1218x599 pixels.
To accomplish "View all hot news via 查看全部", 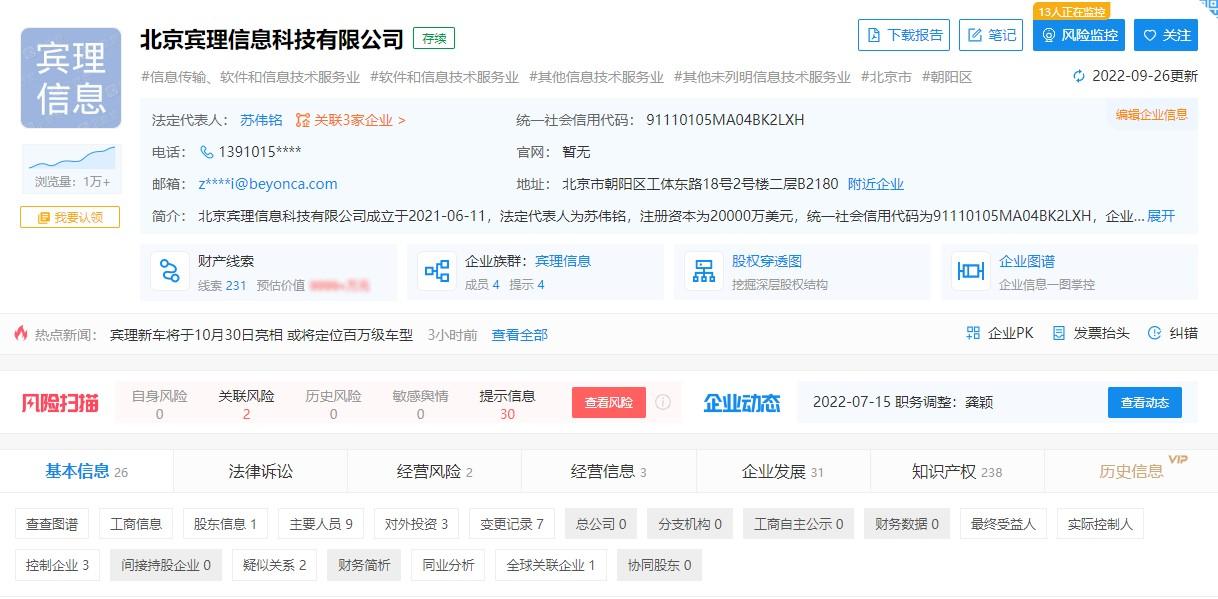I will [x=520, y=335].
